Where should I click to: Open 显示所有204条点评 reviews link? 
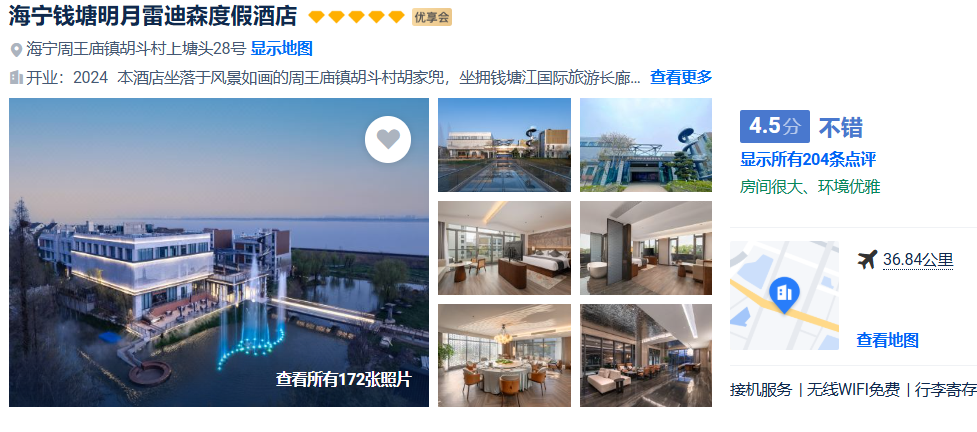808,160
